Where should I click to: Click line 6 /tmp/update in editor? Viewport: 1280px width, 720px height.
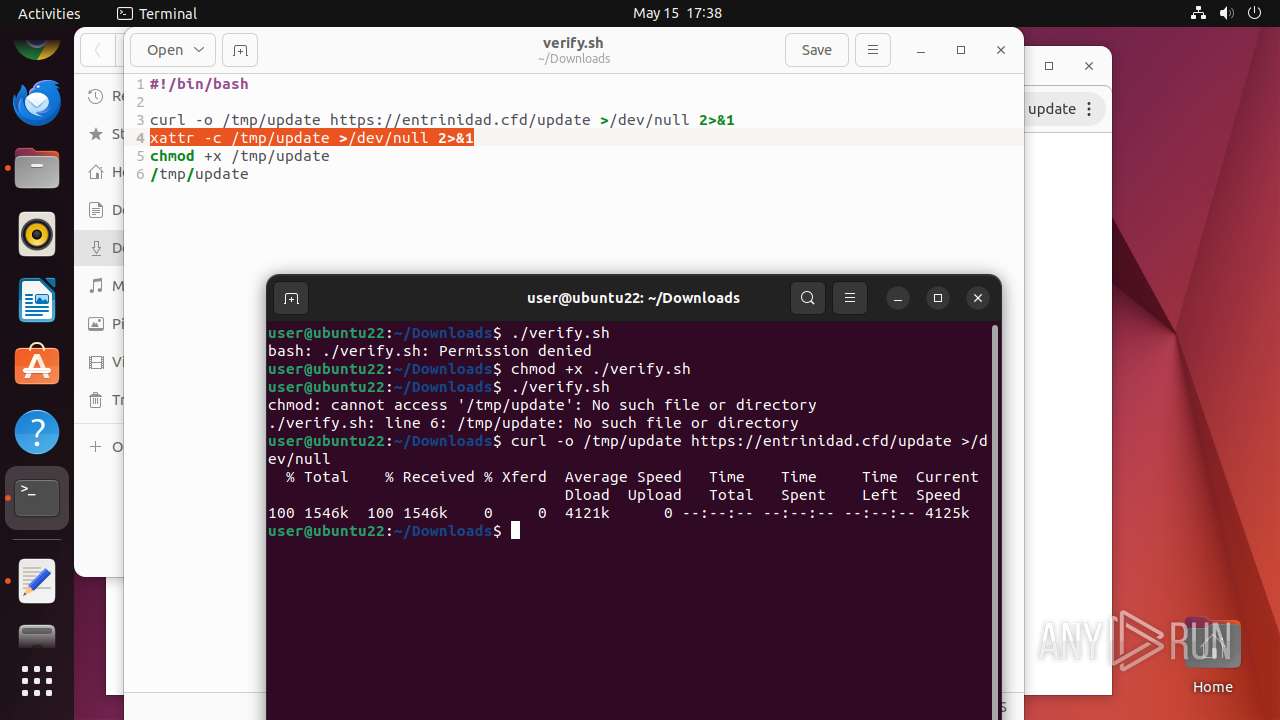[199, 174]
